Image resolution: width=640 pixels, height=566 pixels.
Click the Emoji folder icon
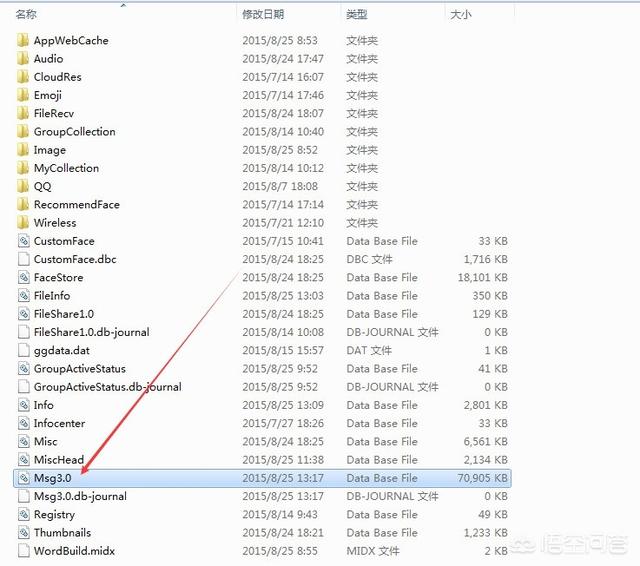tap(23, 95)
